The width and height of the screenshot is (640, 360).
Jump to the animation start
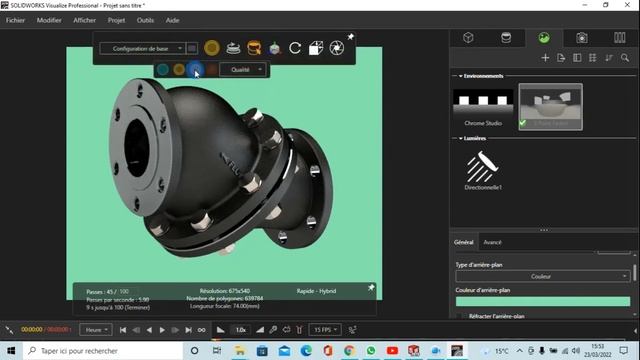pyautogui.click(x=123, y=330)
